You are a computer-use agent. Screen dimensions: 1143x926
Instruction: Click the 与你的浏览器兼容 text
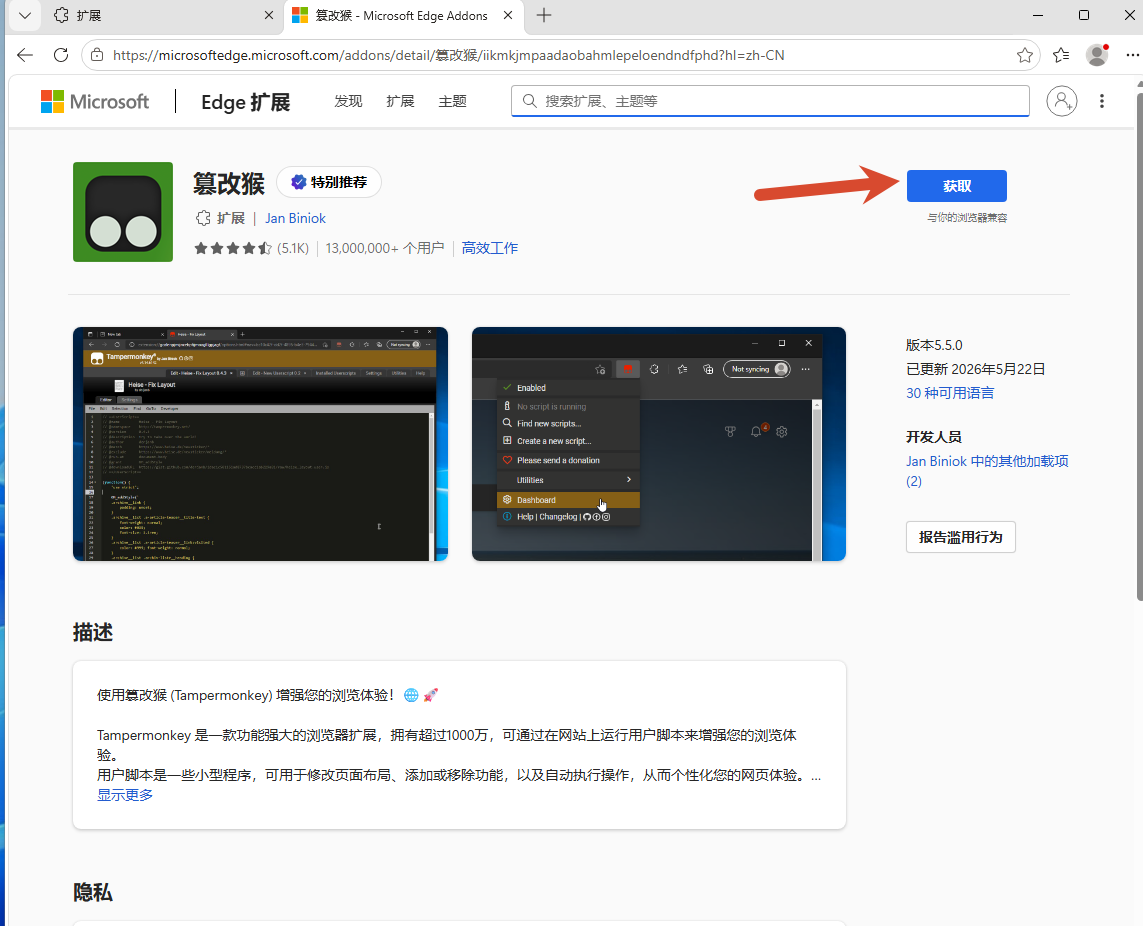967,217
